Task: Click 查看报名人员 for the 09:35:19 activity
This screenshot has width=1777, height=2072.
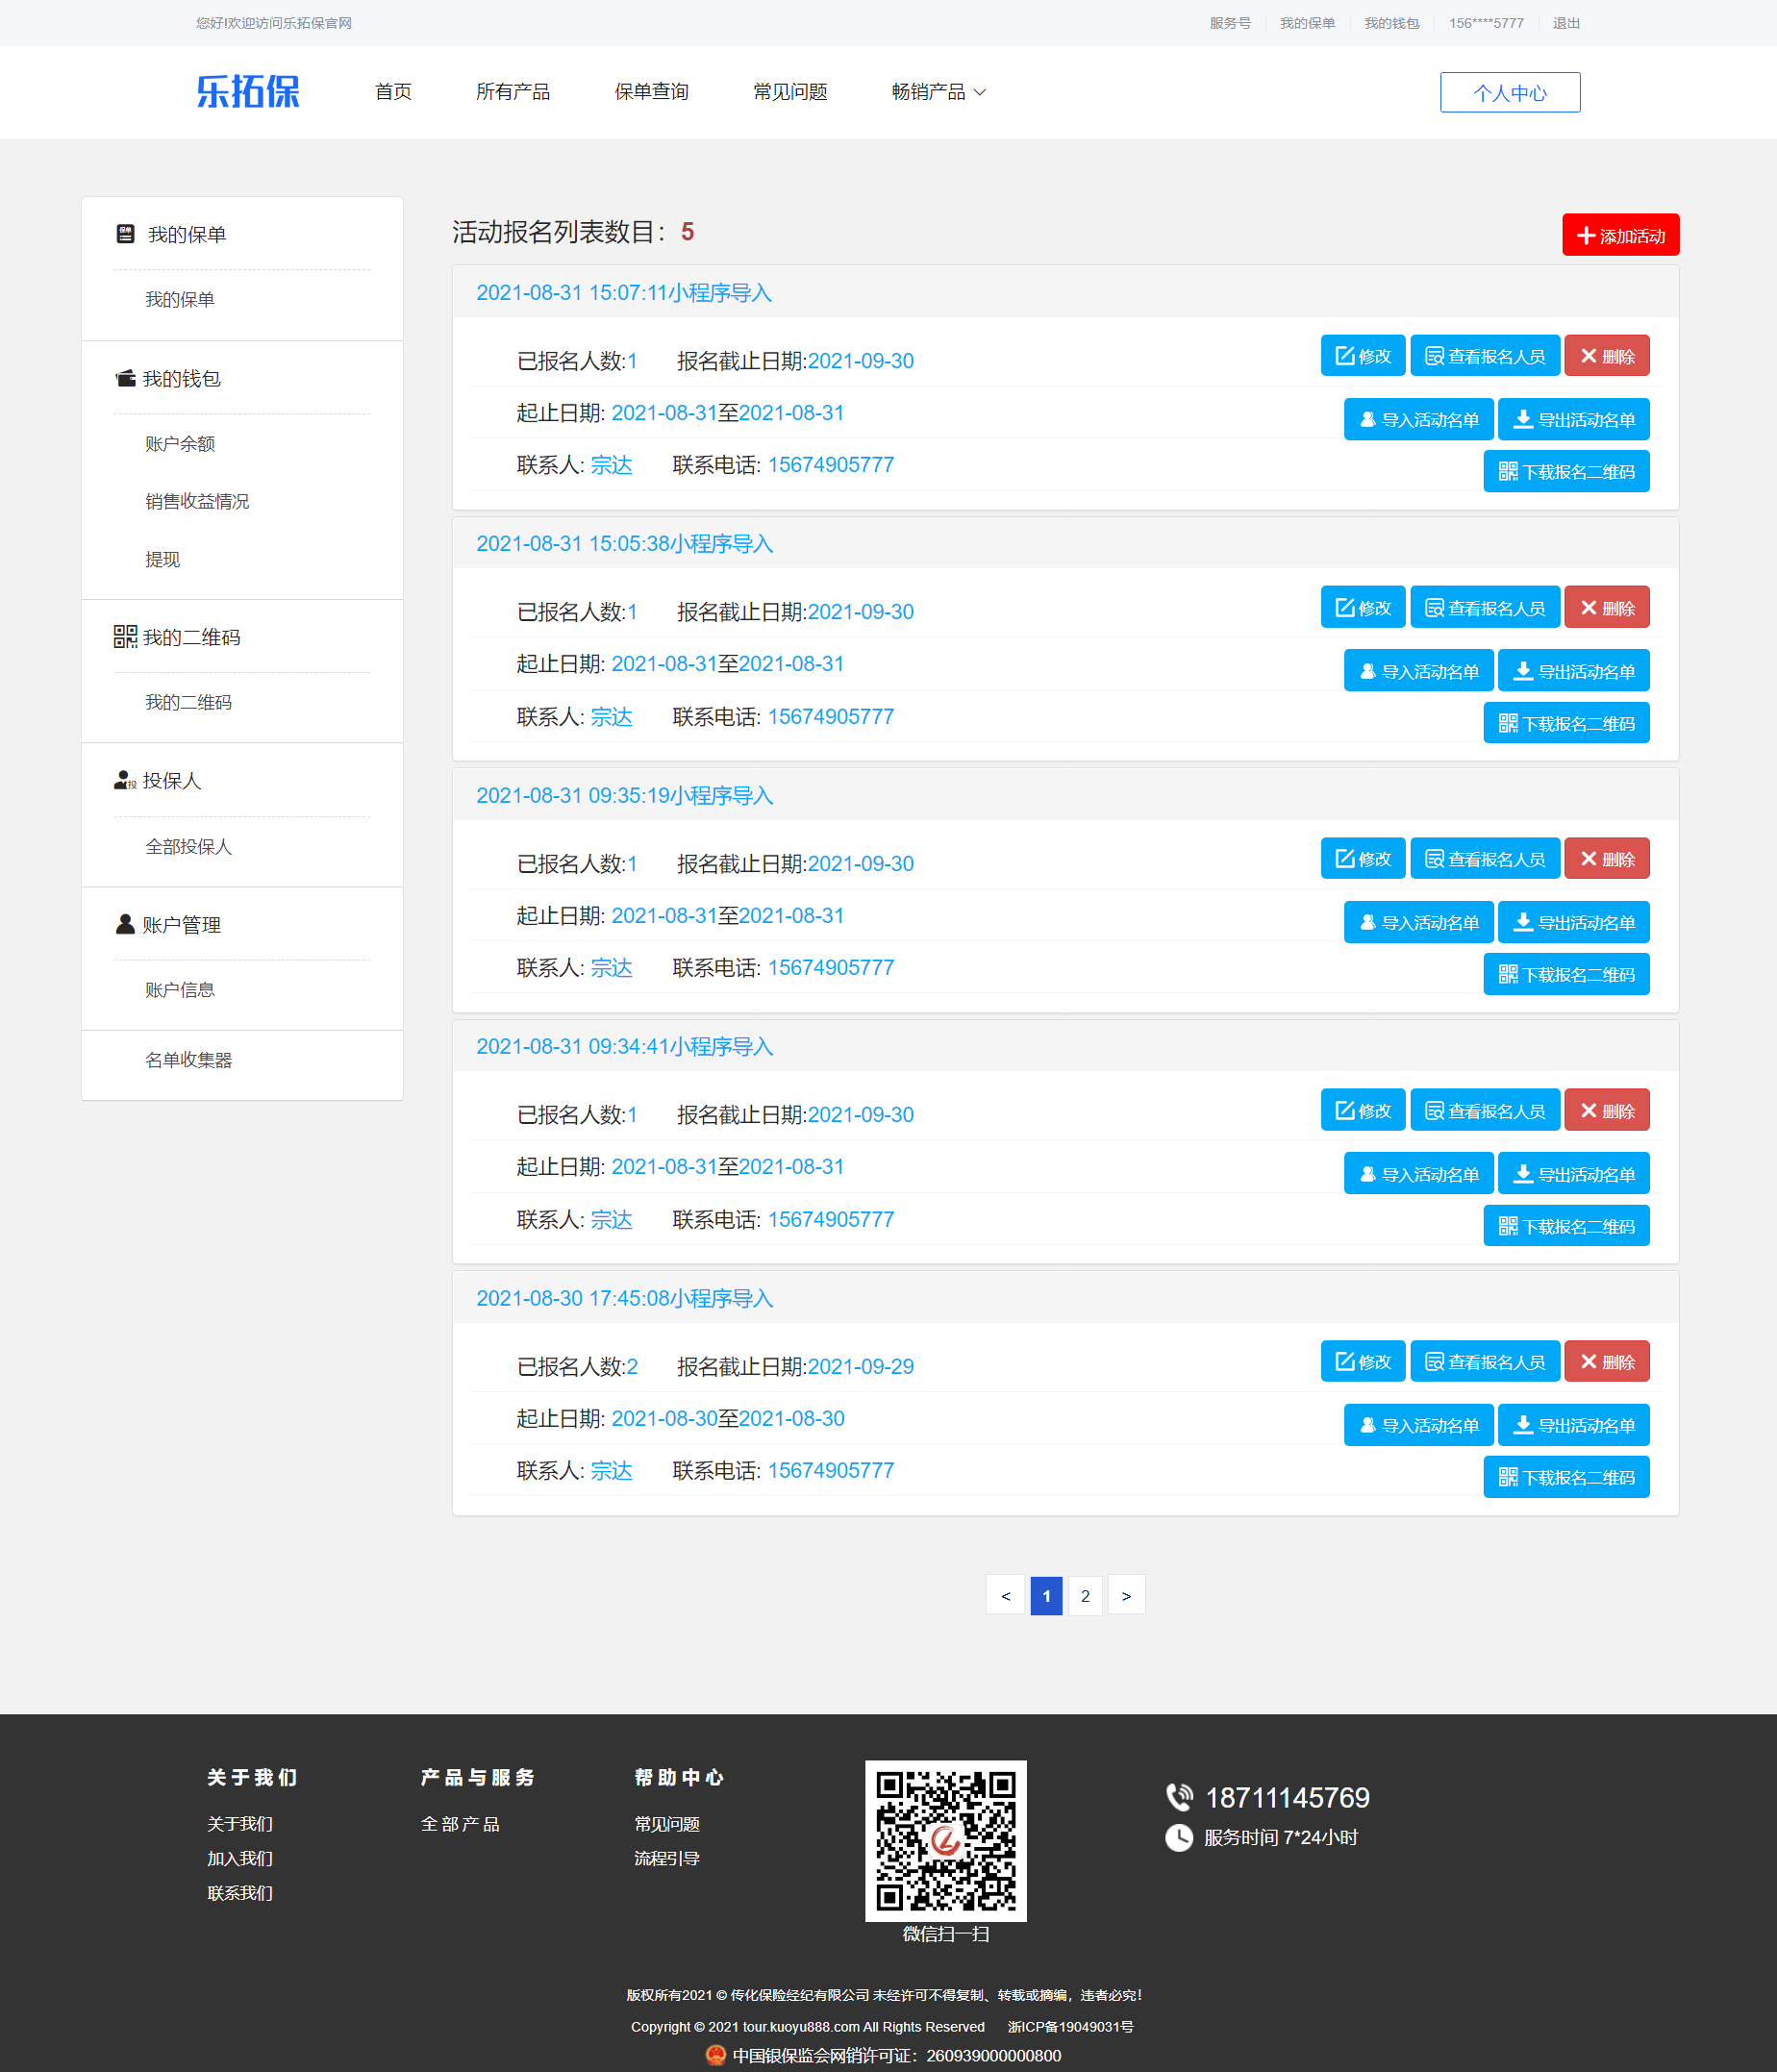Action: tap(1485, 859)
